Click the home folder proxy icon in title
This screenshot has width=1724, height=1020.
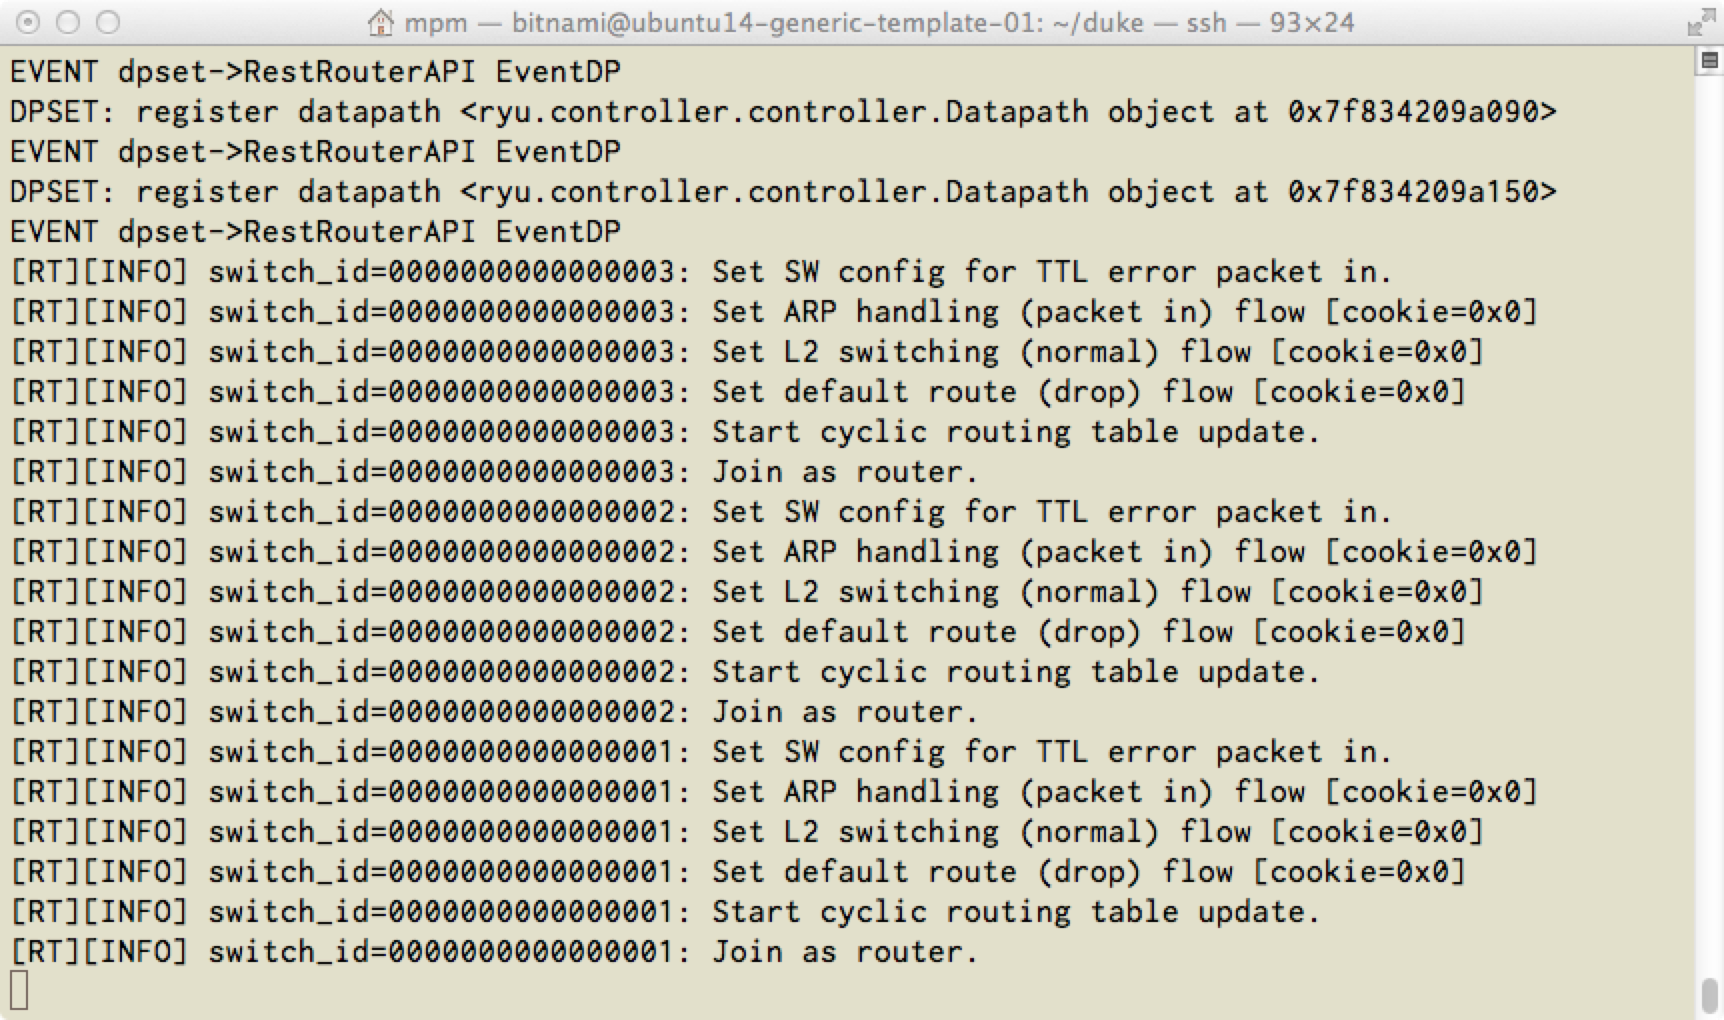(x=380, y=22)
